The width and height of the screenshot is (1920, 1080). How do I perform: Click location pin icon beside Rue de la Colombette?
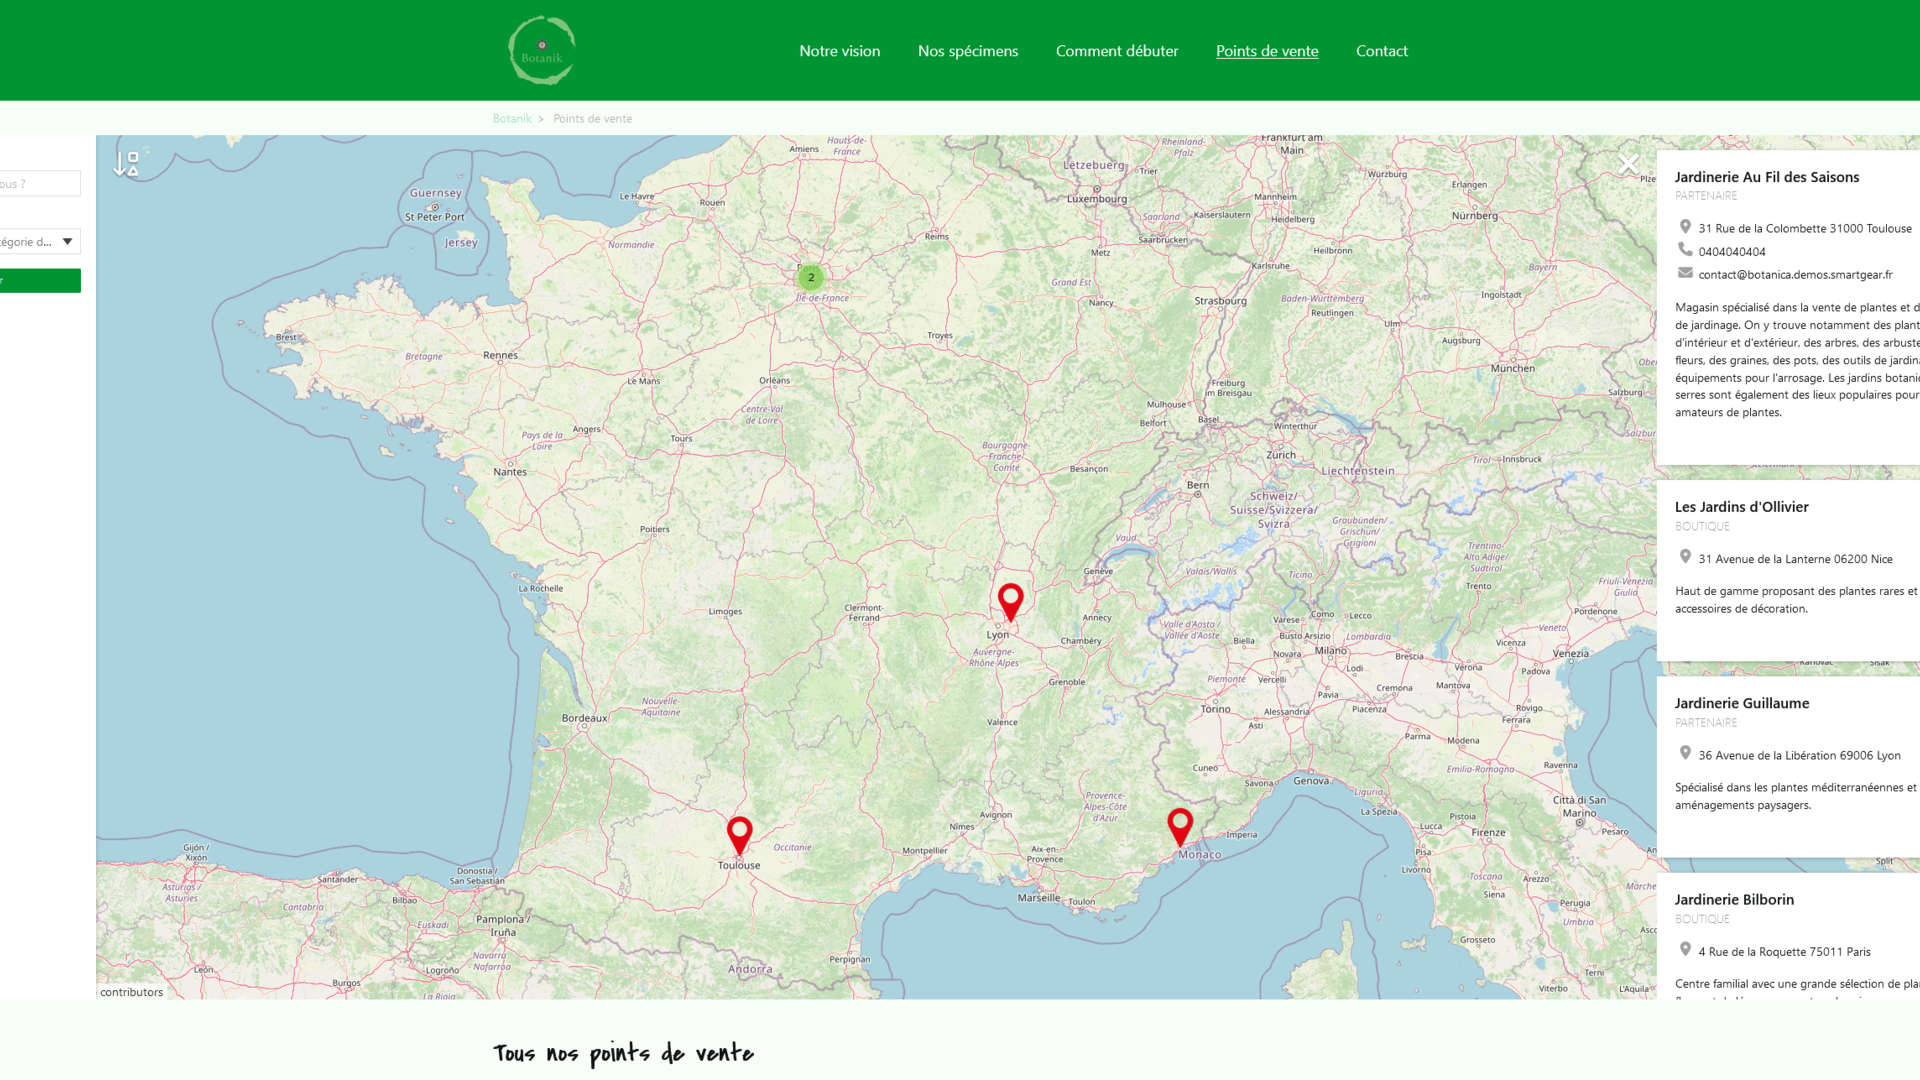1685,227
